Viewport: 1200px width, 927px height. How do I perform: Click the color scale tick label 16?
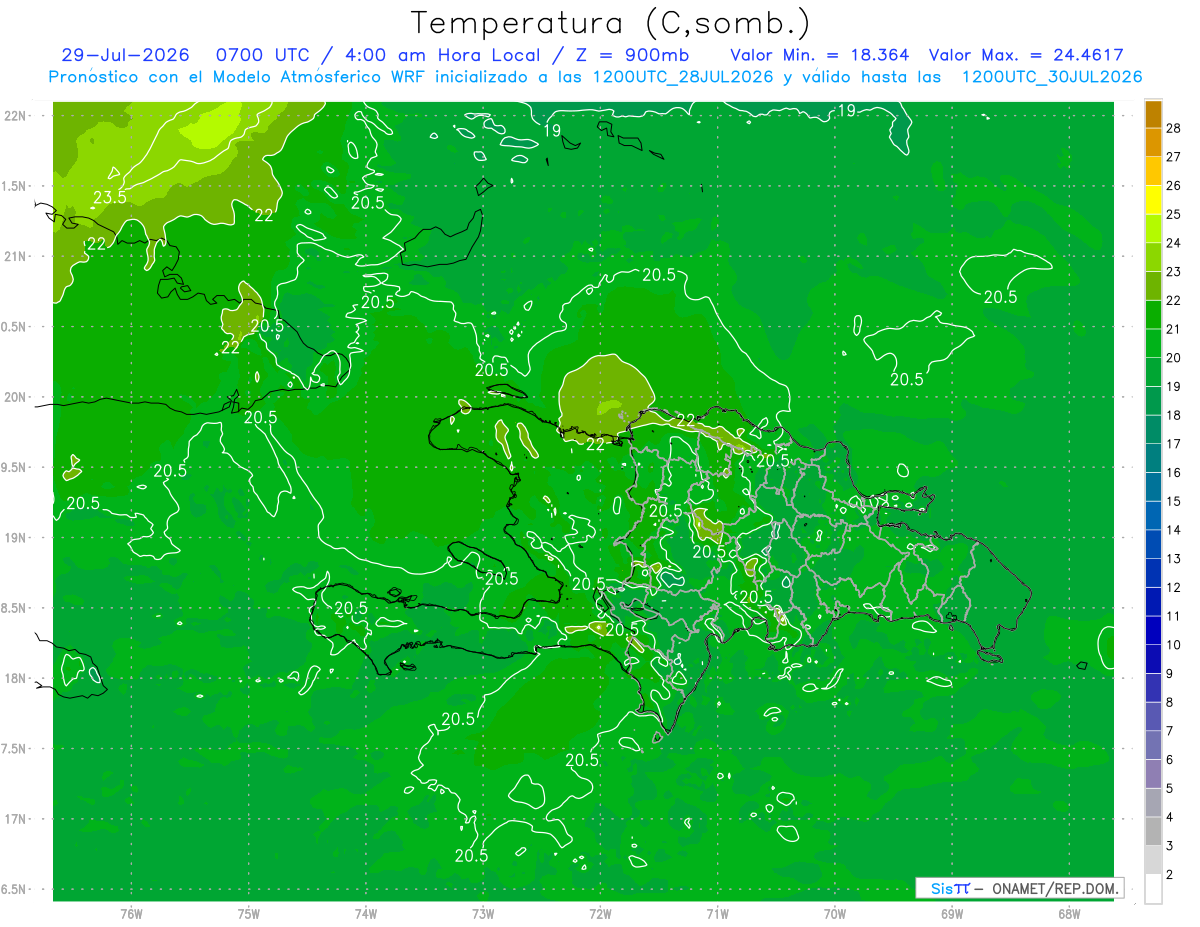pyautogui.click(x=1174, y=472)
